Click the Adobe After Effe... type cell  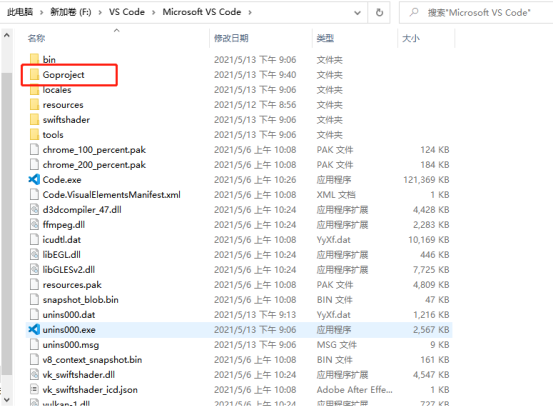click(x=354, y=390)
